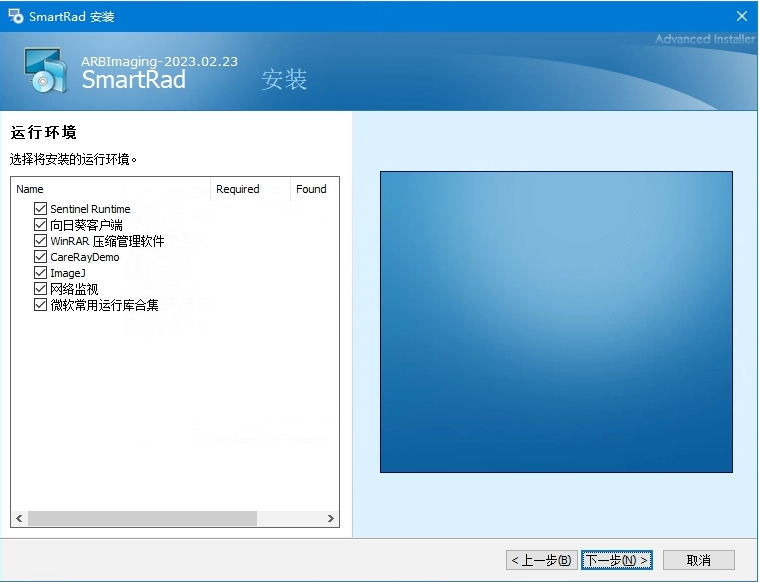Viewport: 759px width, 582px height.
Task: Click the SmartRad computer and disc logo
Action: point(46,70)
